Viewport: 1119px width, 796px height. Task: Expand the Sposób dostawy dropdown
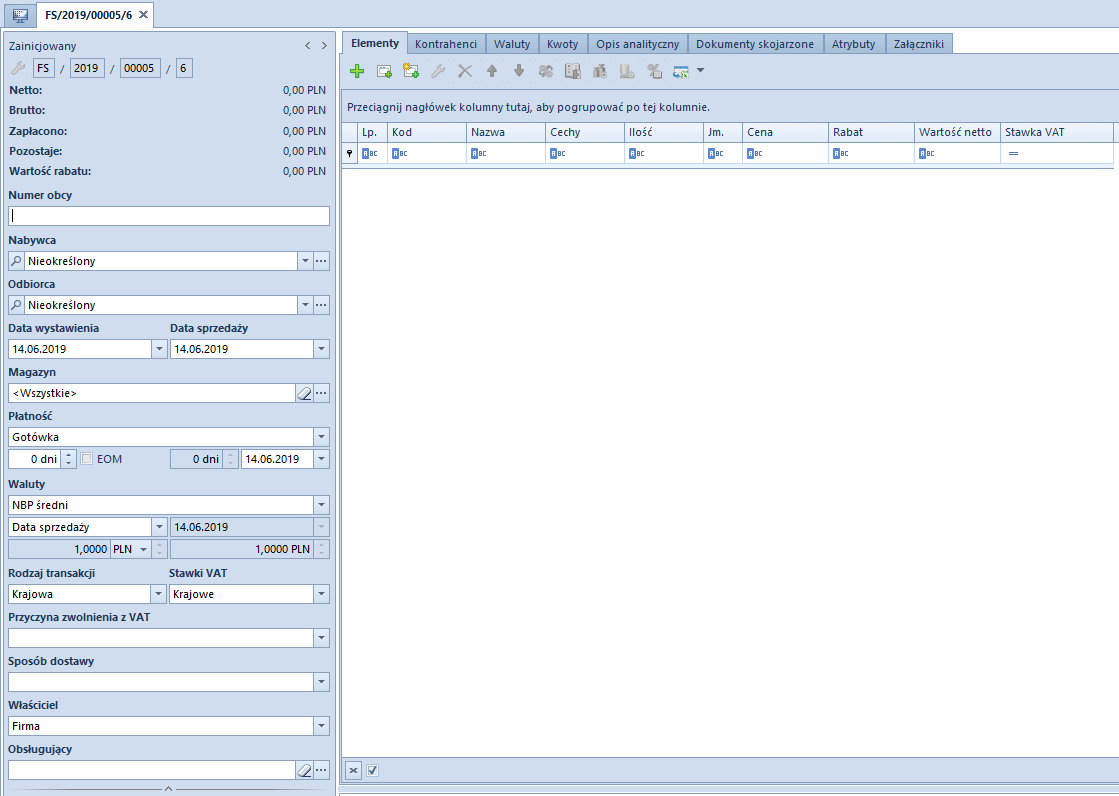321,682
